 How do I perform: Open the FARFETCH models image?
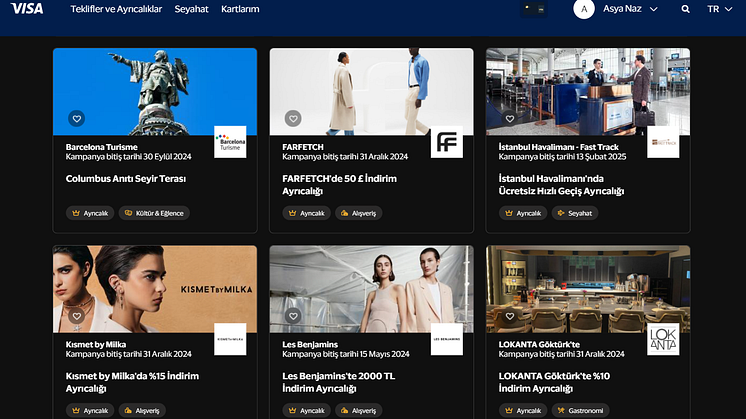click(x=372, y=91)
